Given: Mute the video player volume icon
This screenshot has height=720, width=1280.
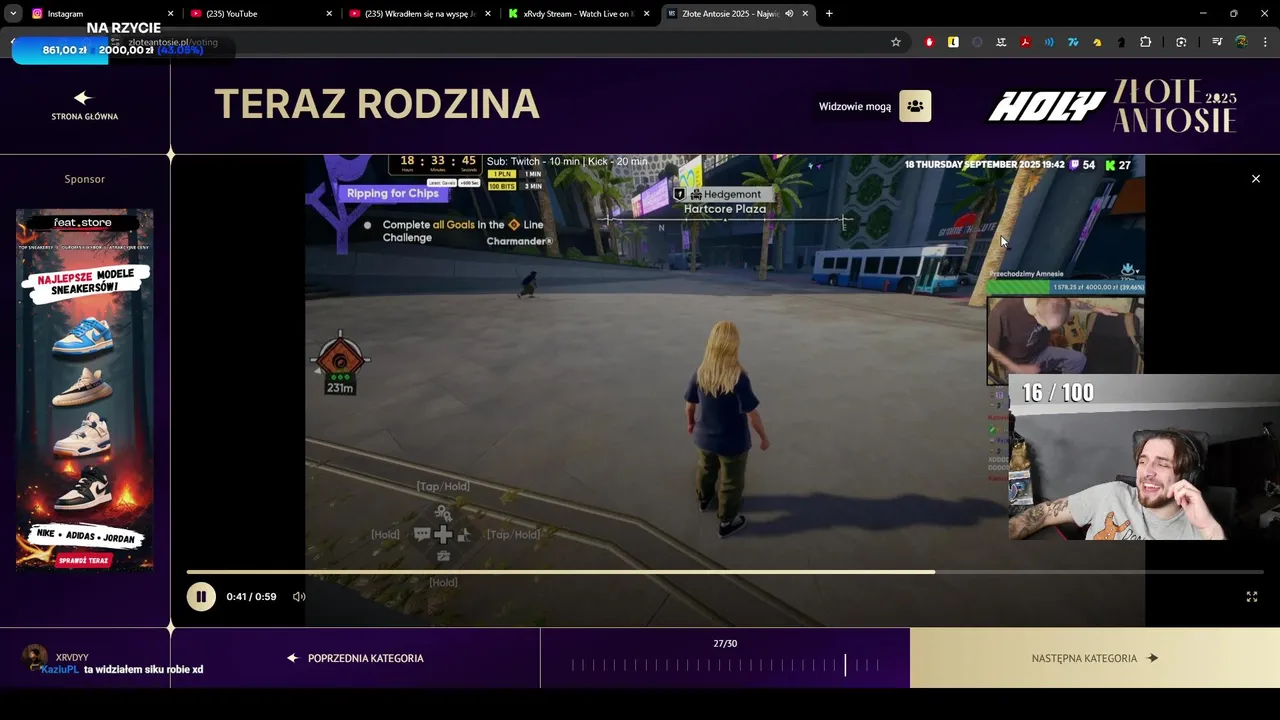Looking at the screenshot, I should tap(299, 597).
